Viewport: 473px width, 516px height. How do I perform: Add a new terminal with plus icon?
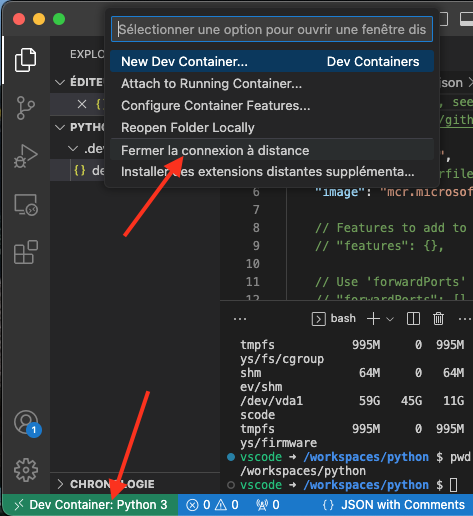coord(373,319)
